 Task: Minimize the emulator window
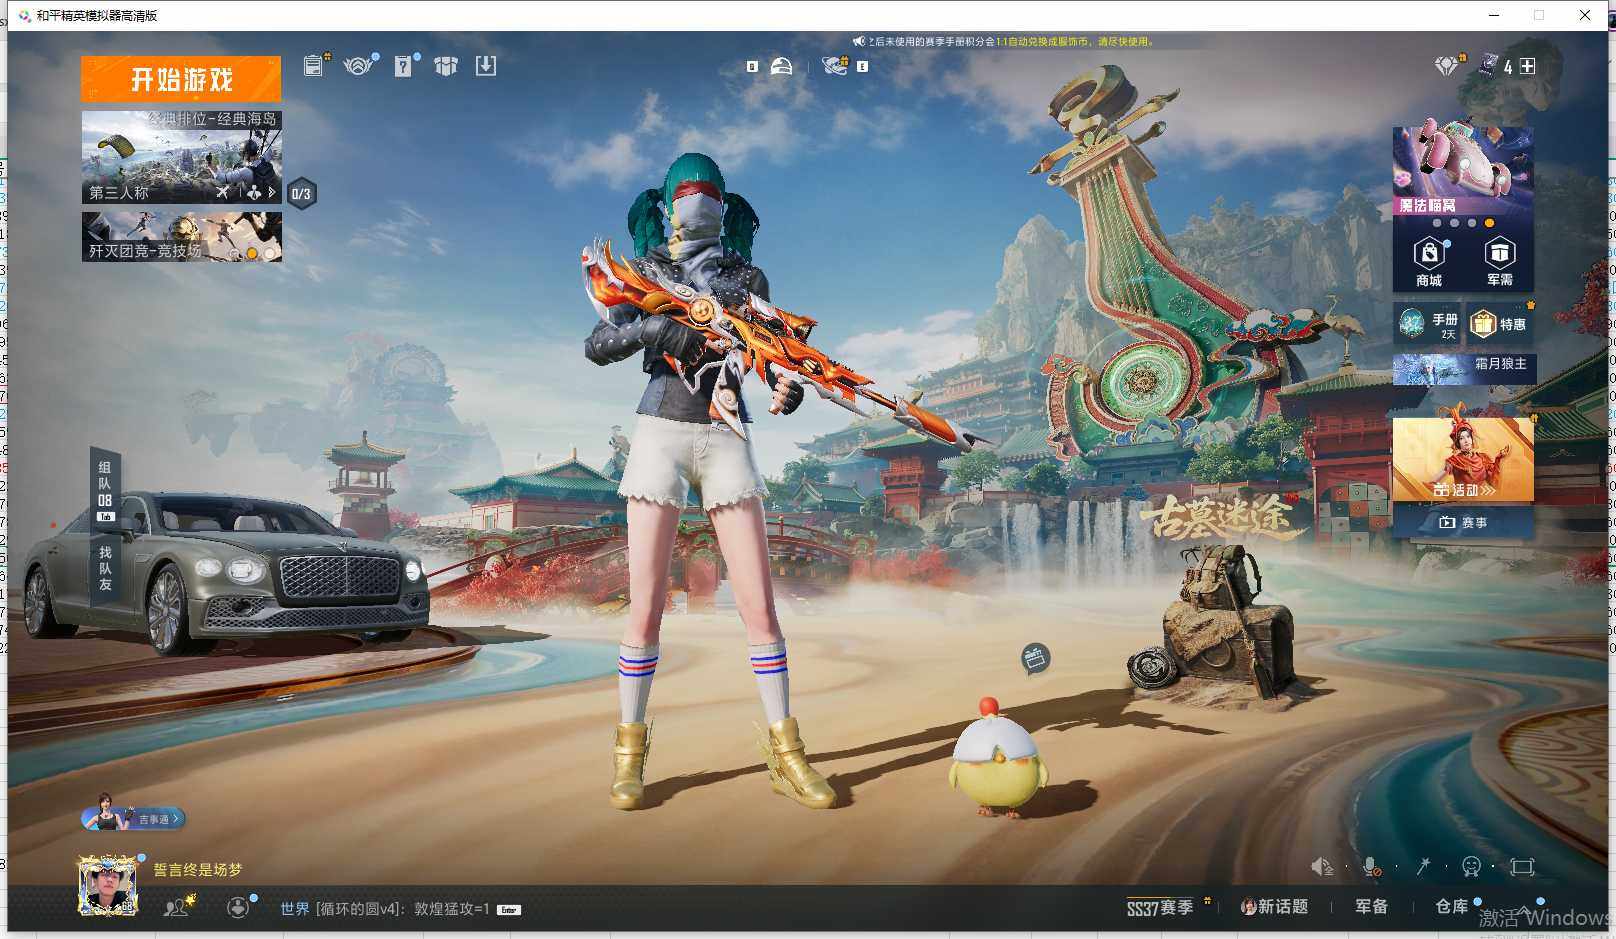(1494, 15)
